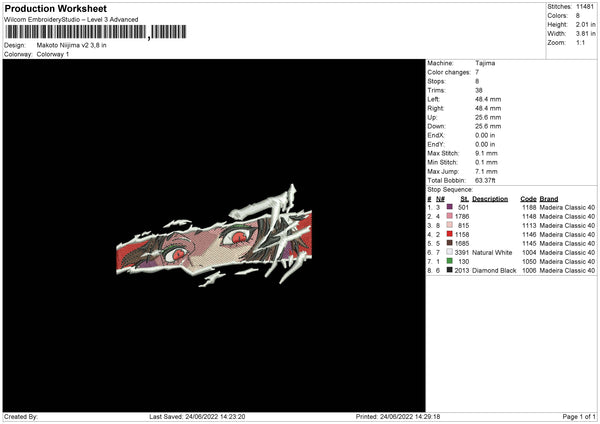Click the thread code 1004

tap(529, 252)
